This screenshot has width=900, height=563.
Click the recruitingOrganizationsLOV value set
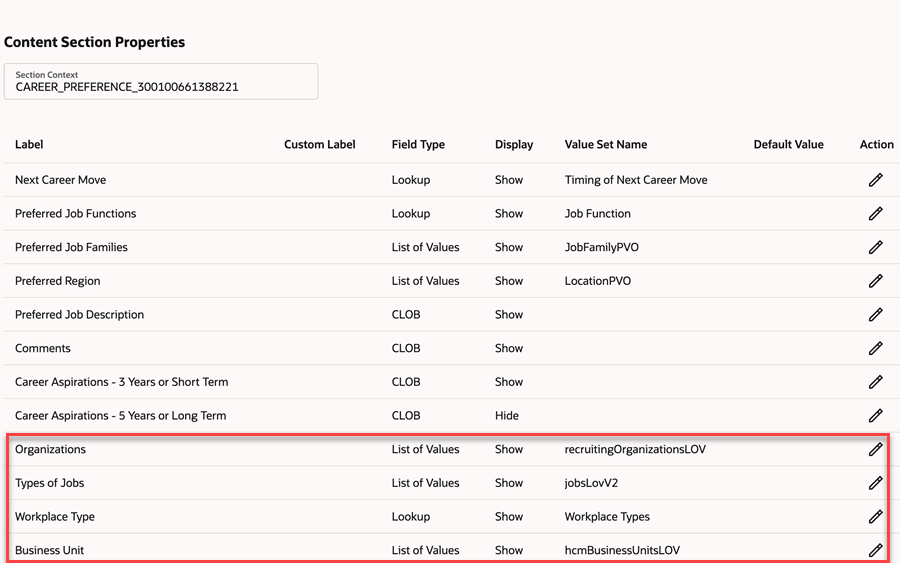[x=635, y=449]
